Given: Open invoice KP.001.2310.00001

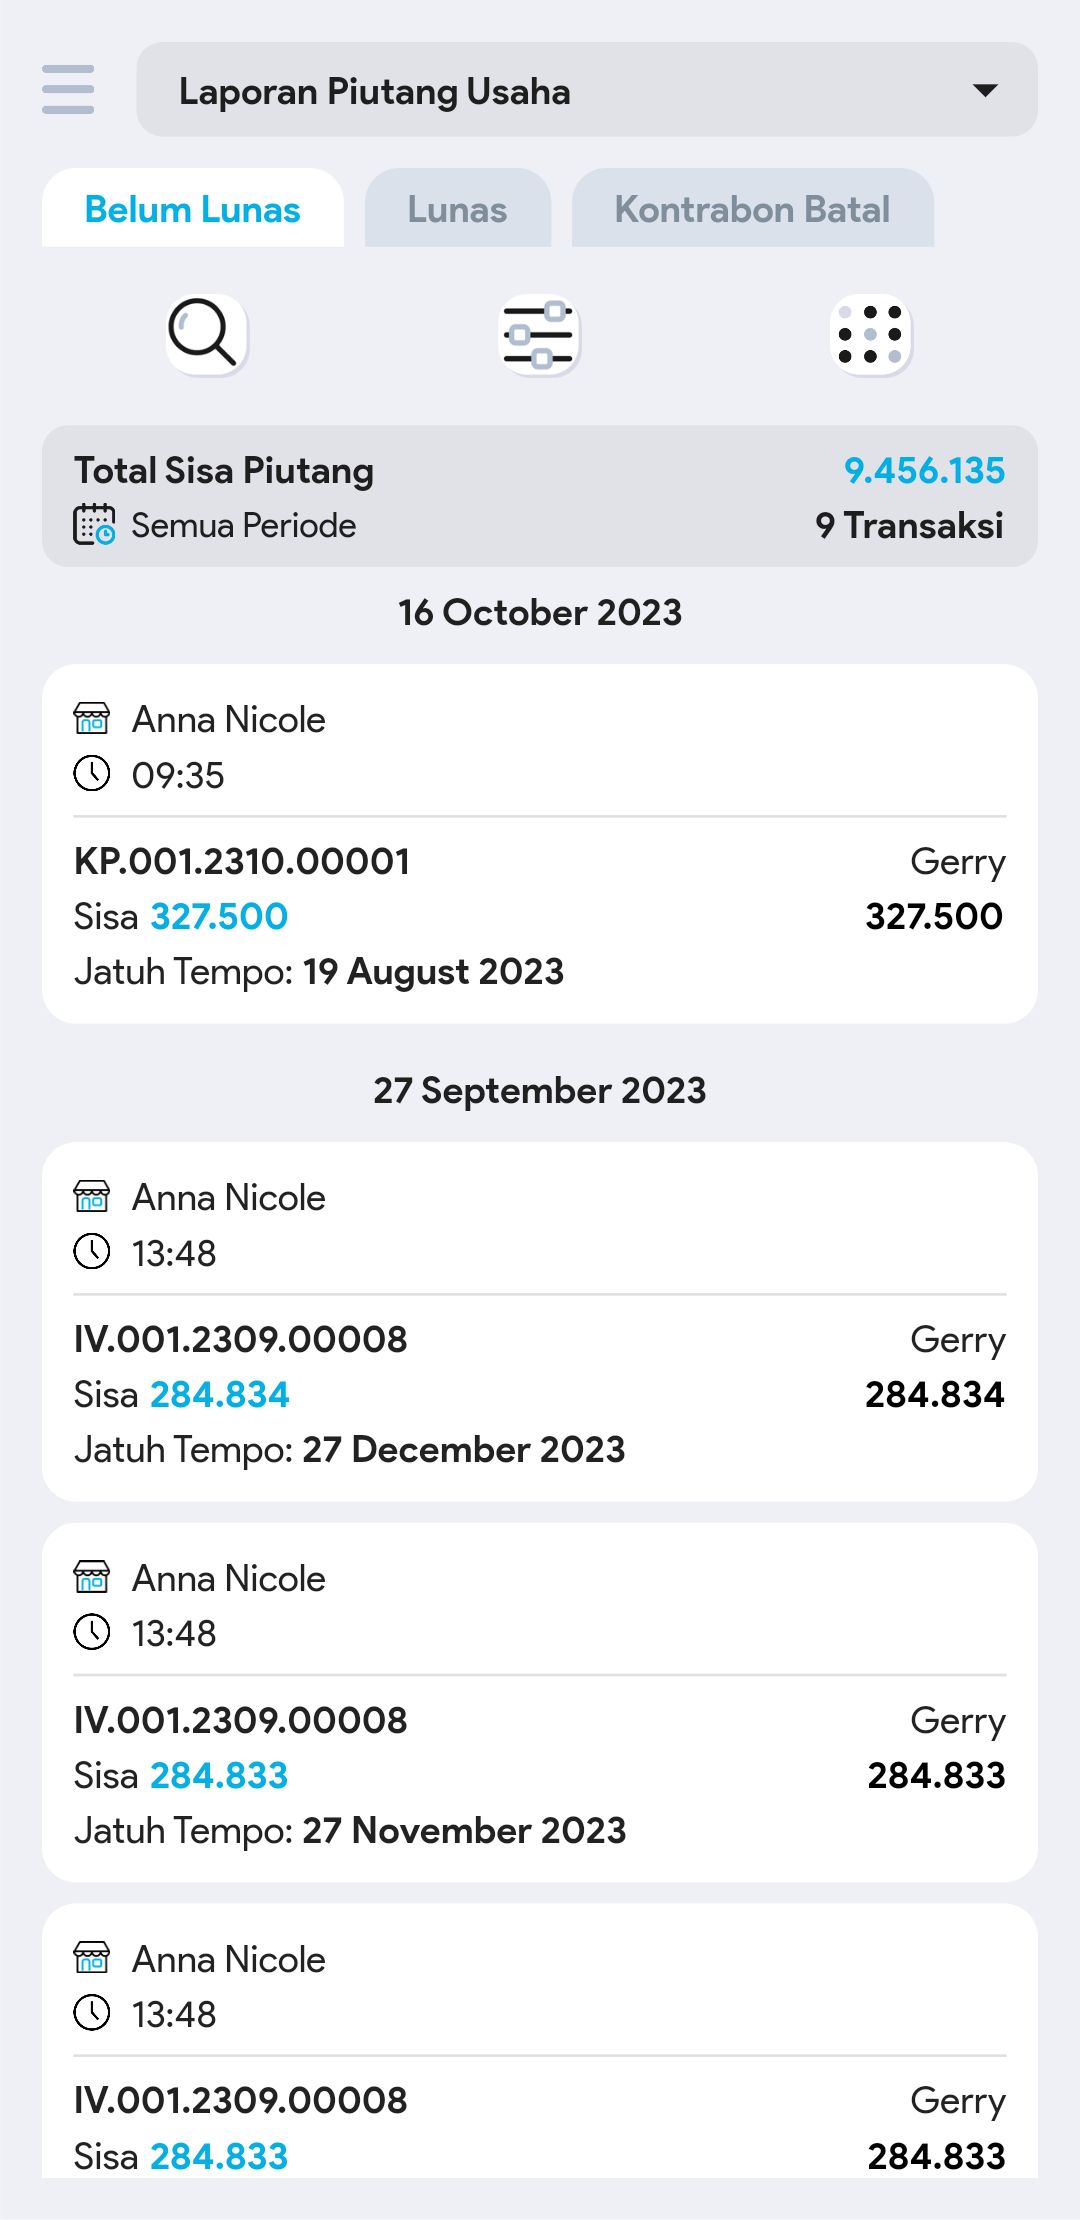Looking at the screenshot, I should (x=242, y=861).
